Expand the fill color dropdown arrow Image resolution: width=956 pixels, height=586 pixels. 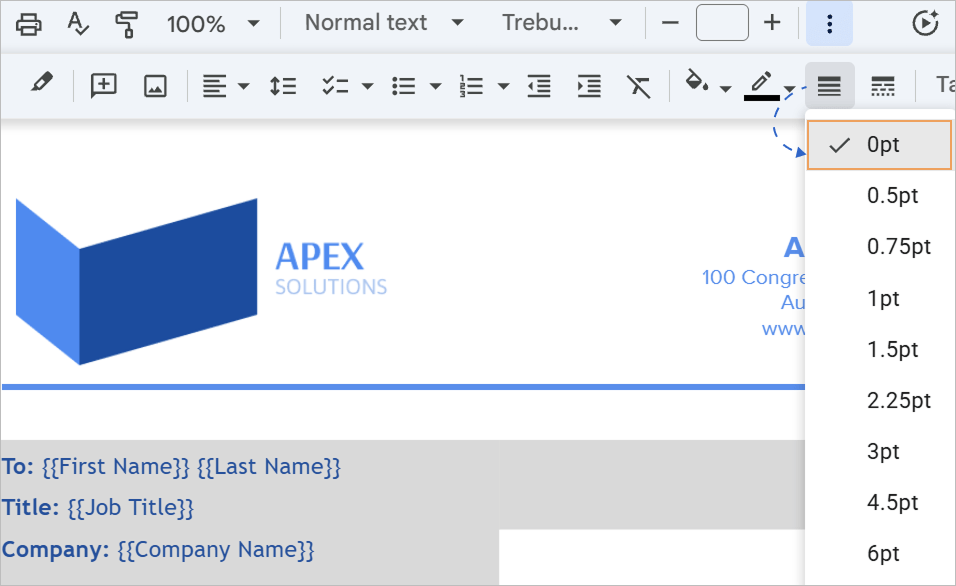(x=725, y=89)
